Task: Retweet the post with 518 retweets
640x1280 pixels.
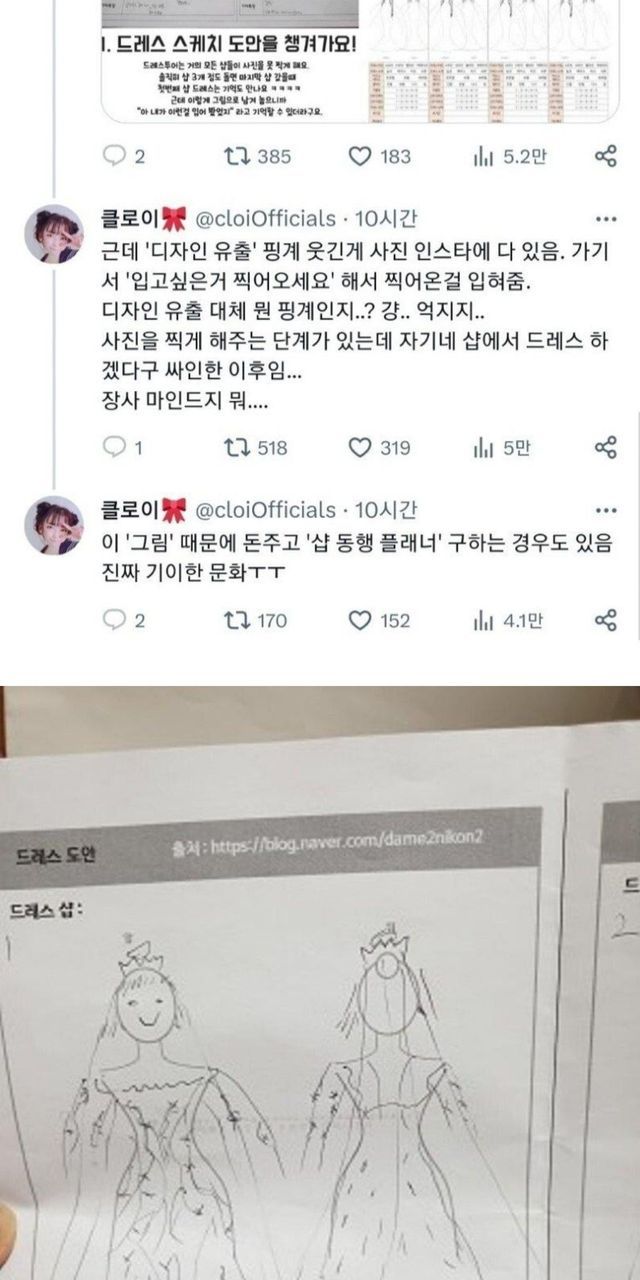Action: 257,448
